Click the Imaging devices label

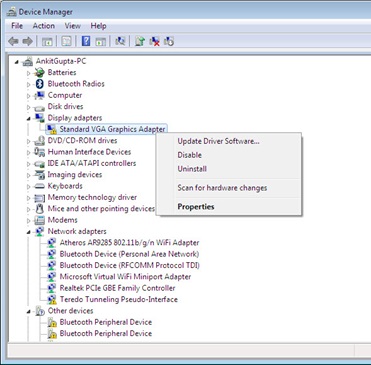(x=75, y=175)
